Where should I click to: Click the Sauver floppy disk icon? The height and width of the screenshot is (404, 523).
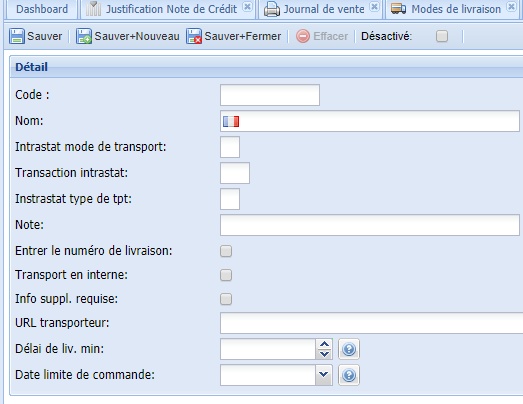pyautogui.click(x=17, y=36)
